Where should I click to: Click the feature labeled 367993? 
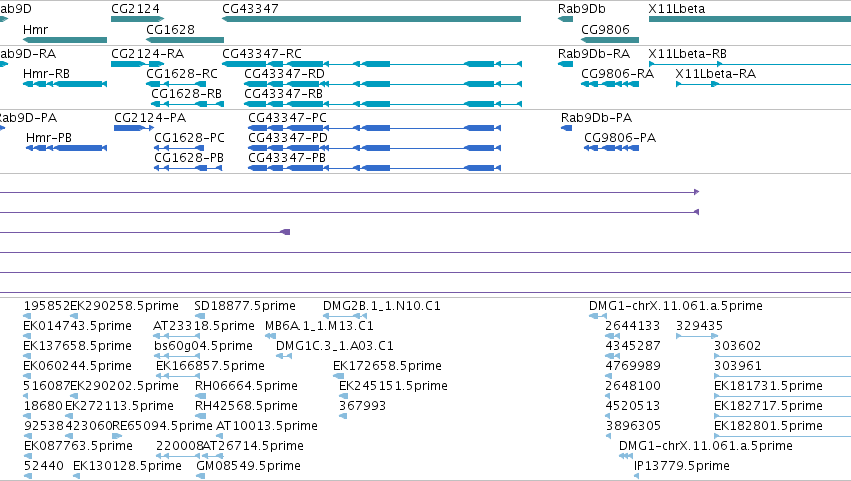(362, 406)
